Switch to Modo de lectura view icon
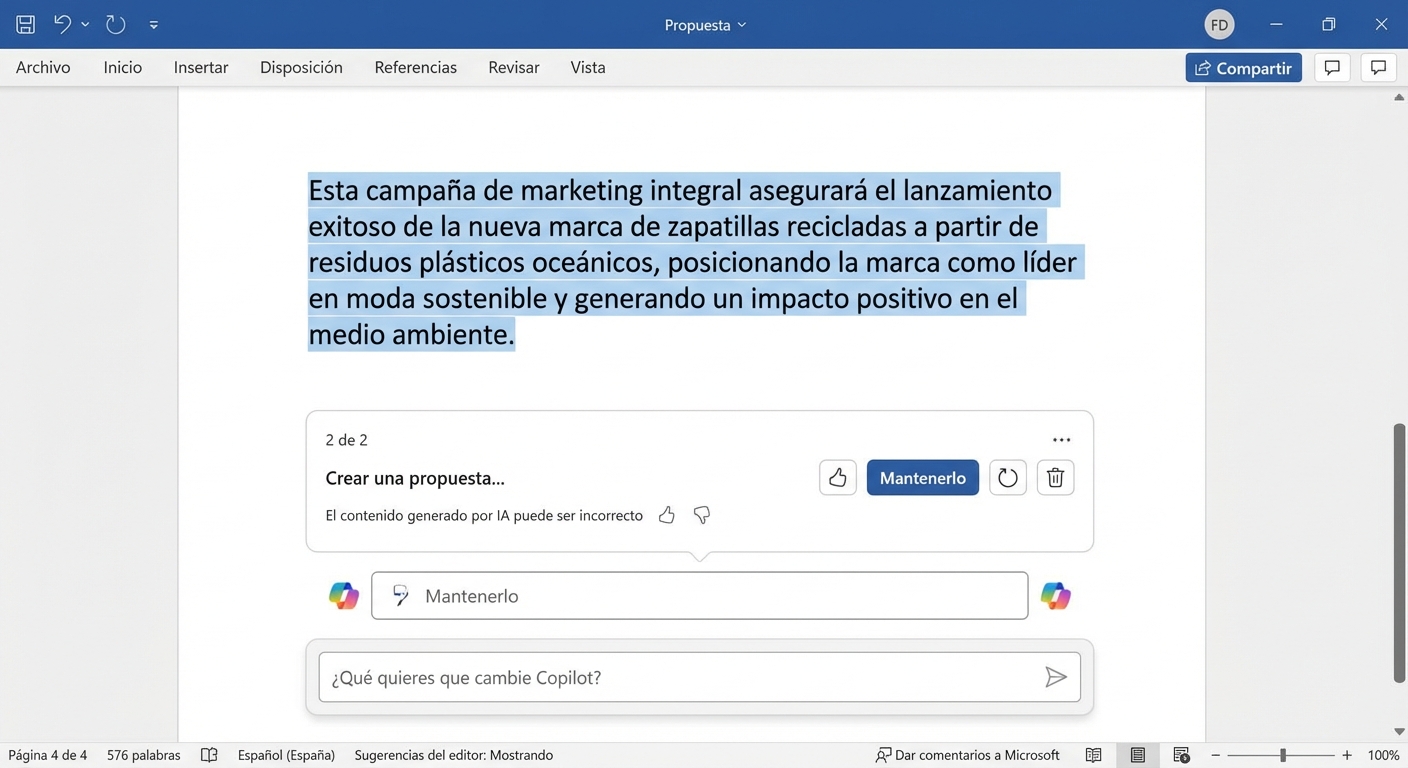Viewport: 1408px width, 768px height. point(1093,755)
